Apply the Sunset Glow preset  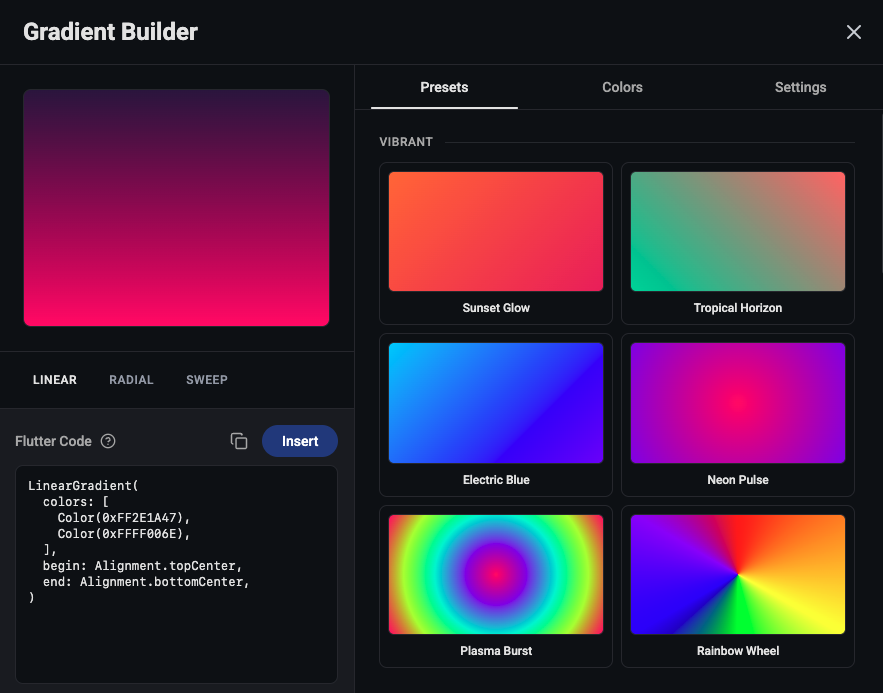tap(495, 231)
